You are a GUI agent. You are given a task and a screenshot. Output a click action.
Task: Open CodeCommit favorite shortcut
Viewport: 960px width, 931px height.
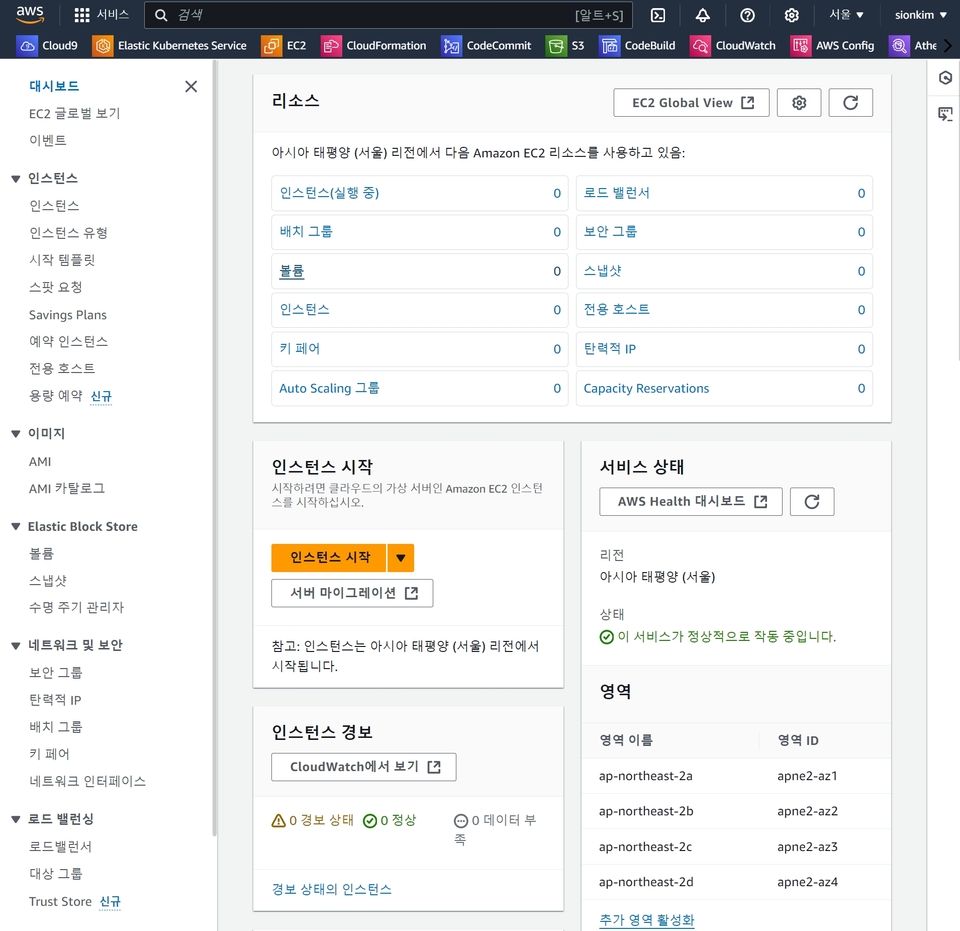point(487,45)
